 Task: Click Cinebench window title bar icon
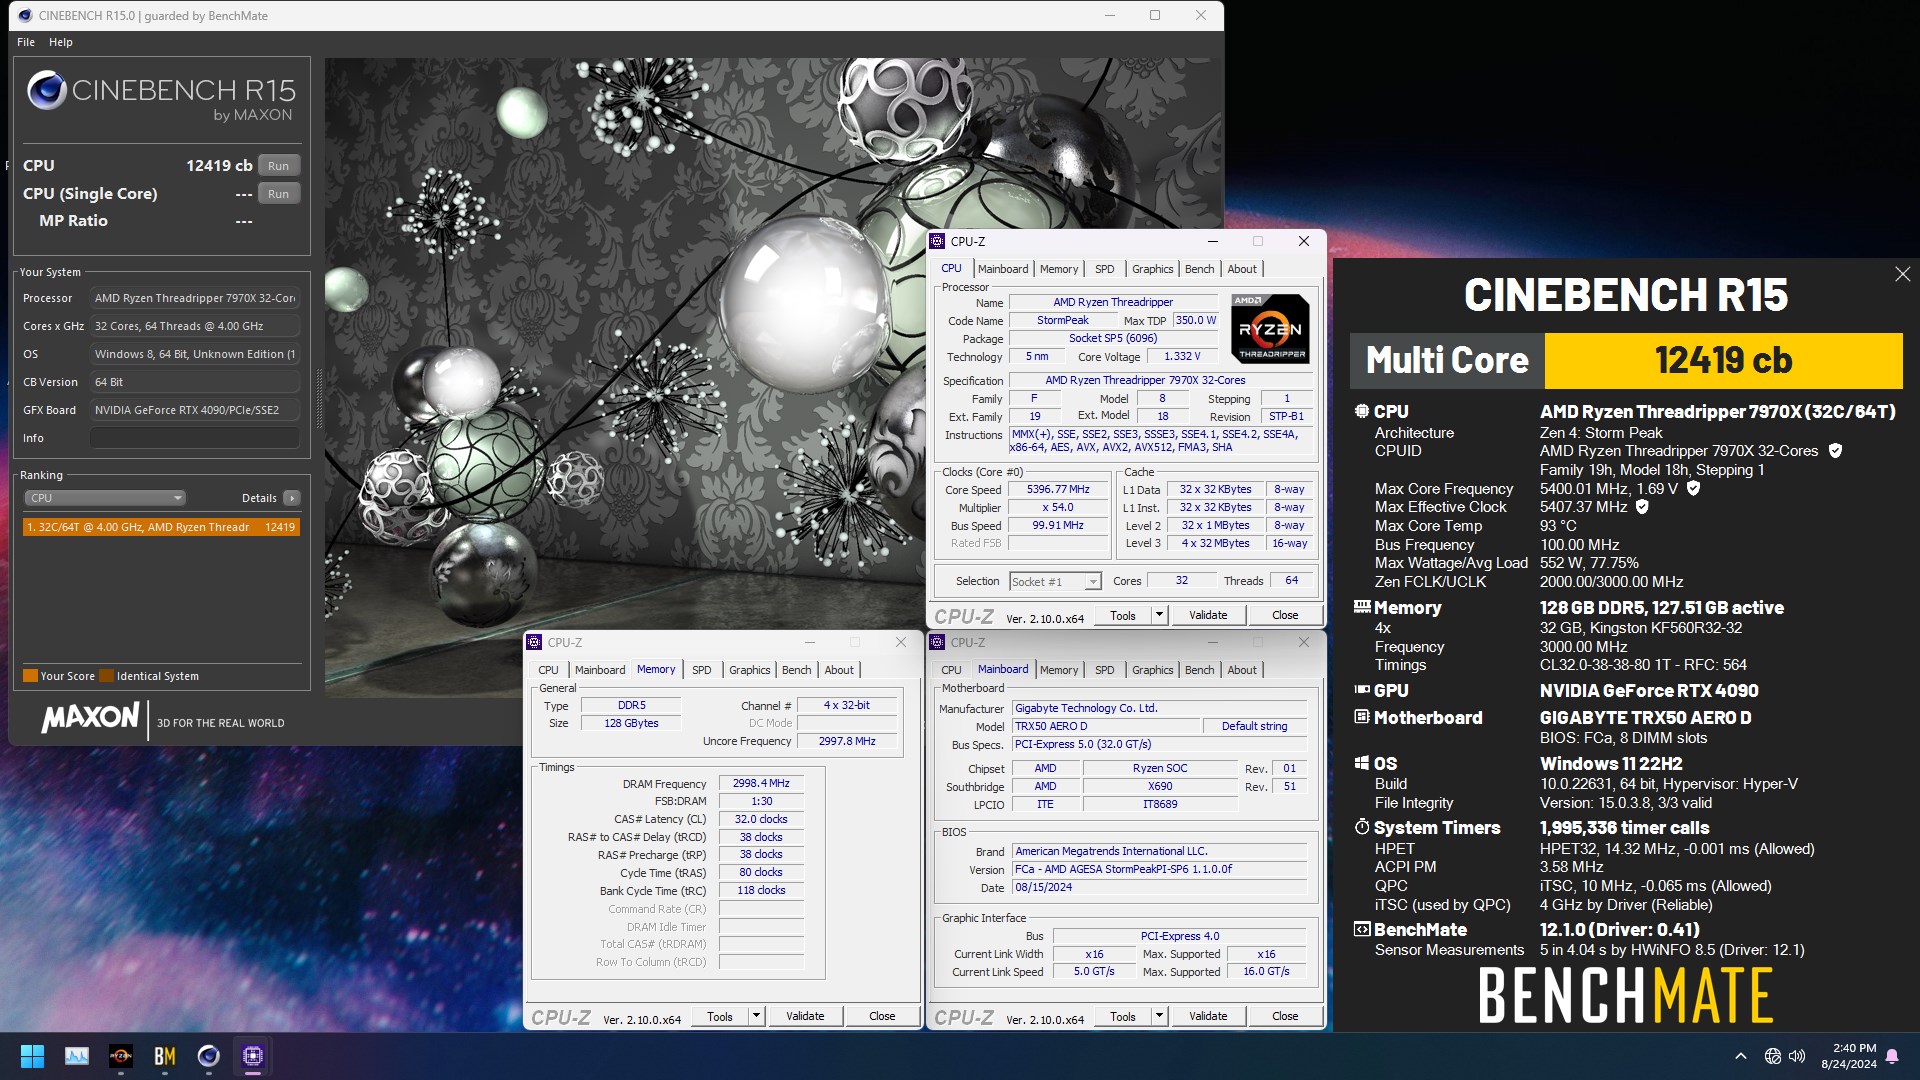coord(25,15)
